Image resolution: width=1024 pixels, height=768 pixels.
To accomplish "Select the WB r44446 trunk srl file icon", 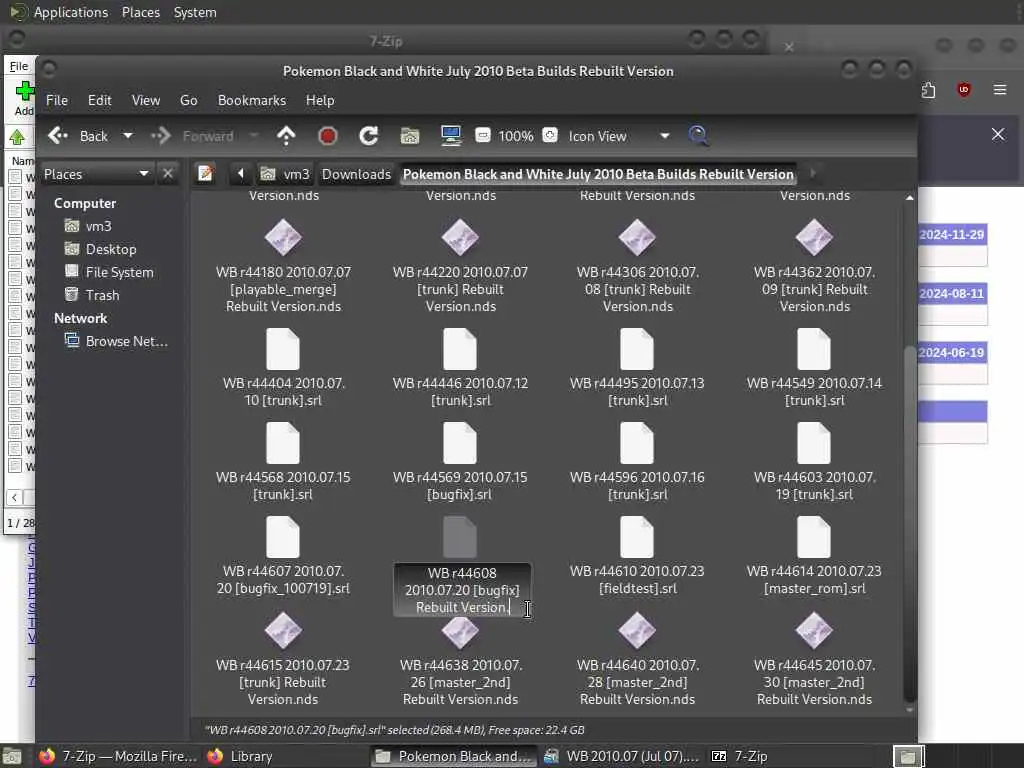I will point(460,349).
